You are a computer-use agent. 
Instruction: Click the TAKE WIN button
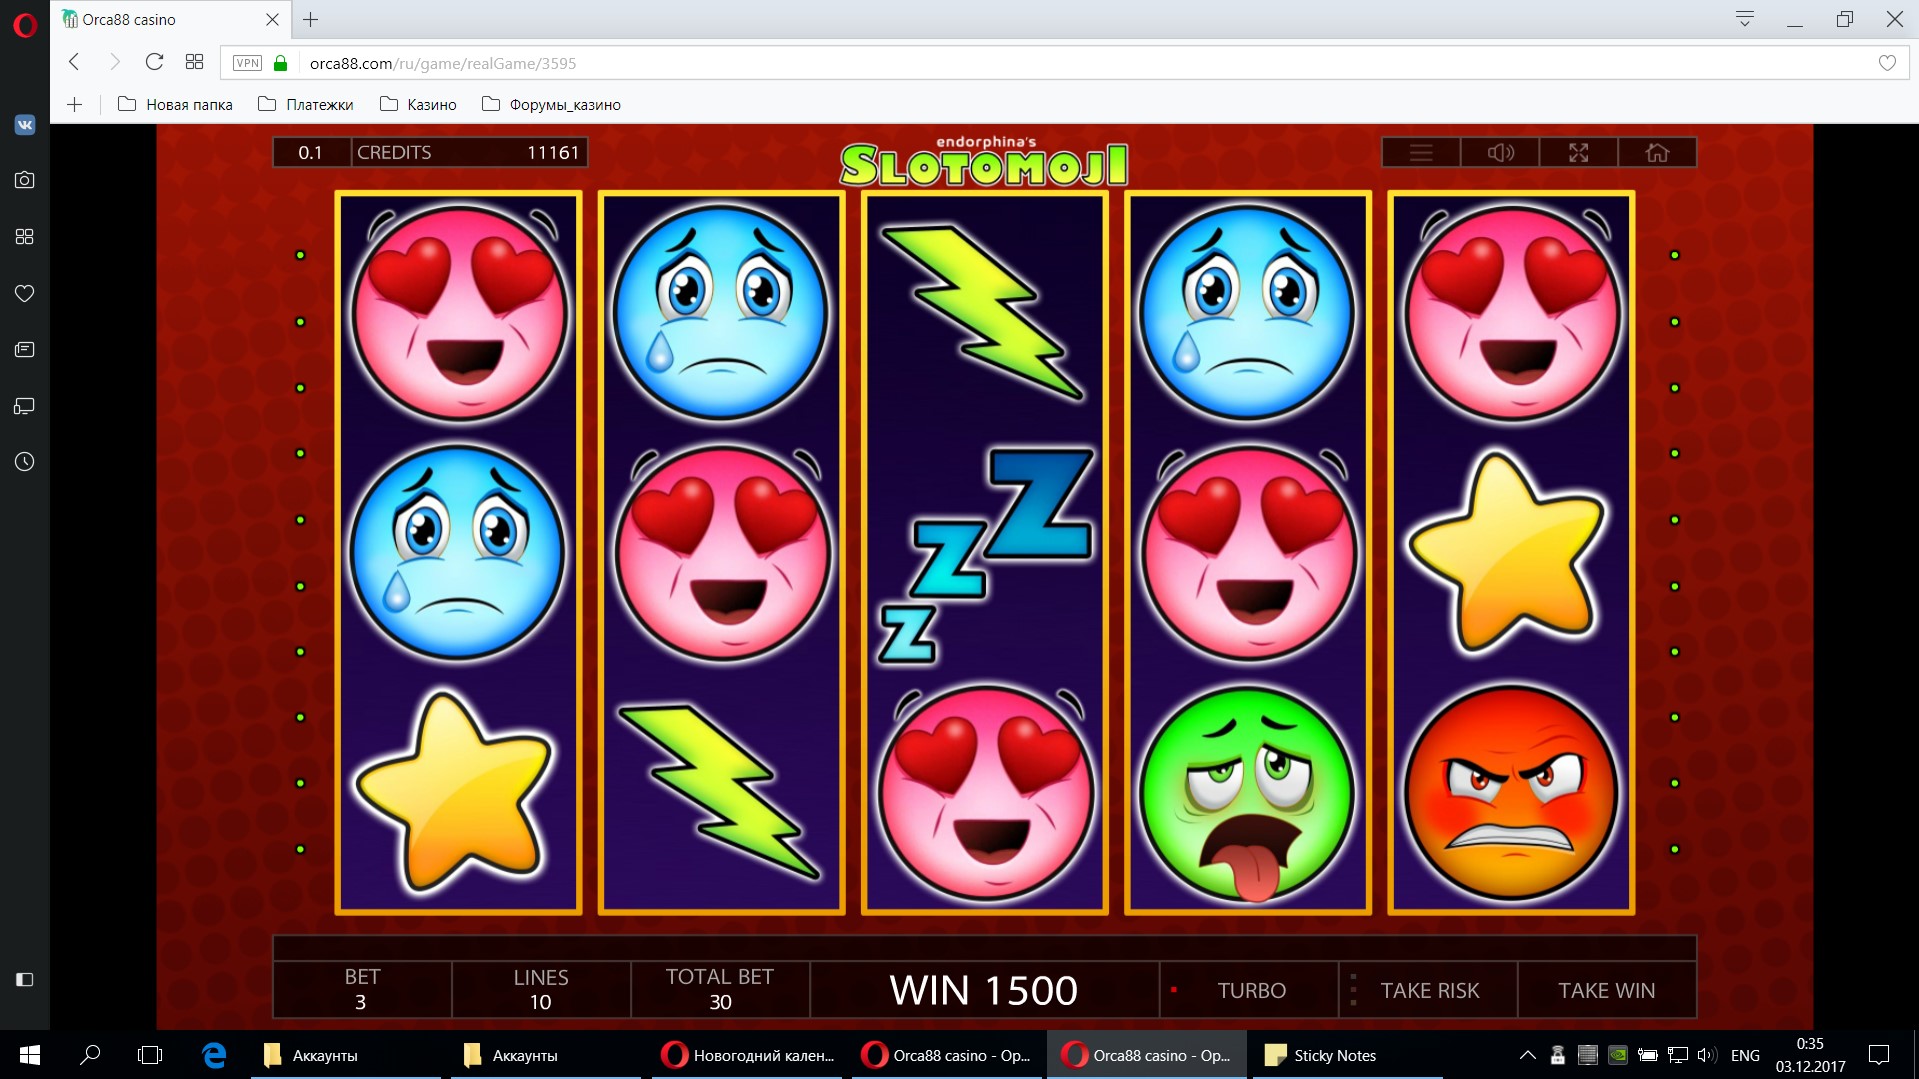click(1606, 990)
